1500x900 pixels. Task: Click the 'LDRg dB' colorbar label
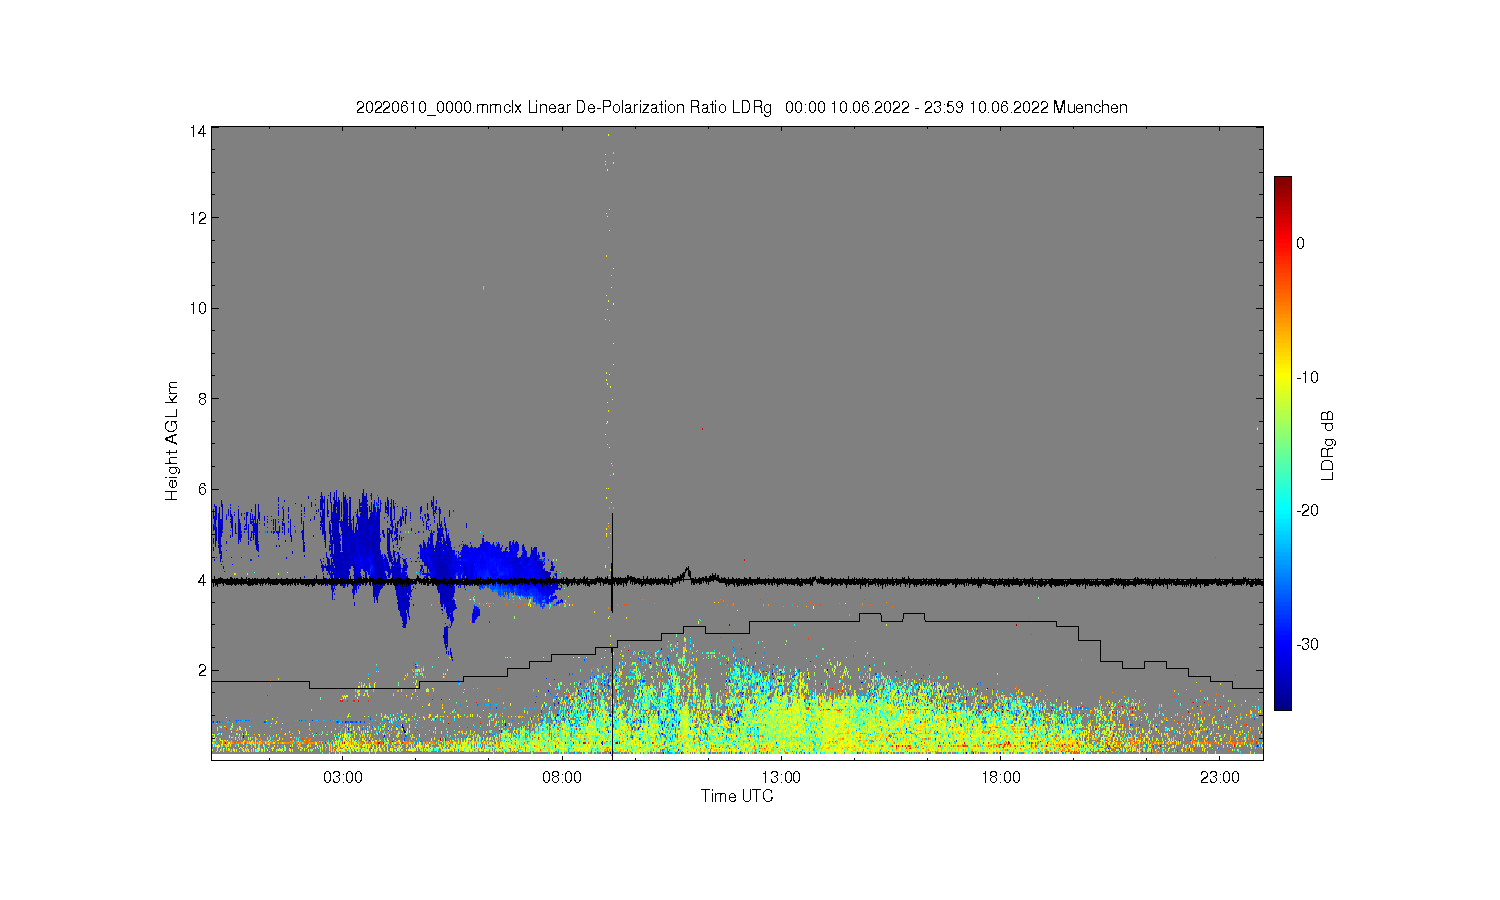pos(1328,445)
